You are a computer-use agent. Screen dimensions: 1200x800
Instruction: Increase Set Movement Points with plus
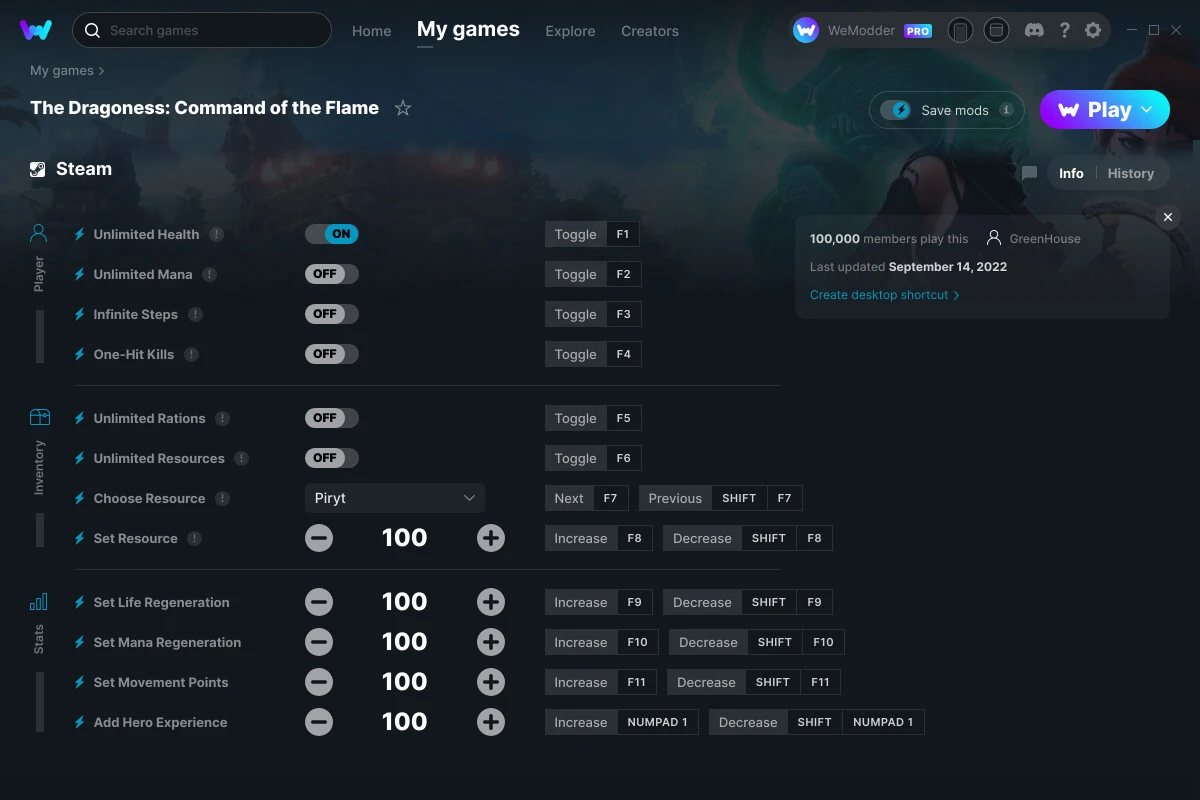pyautogui.click(x=491, y=682)
